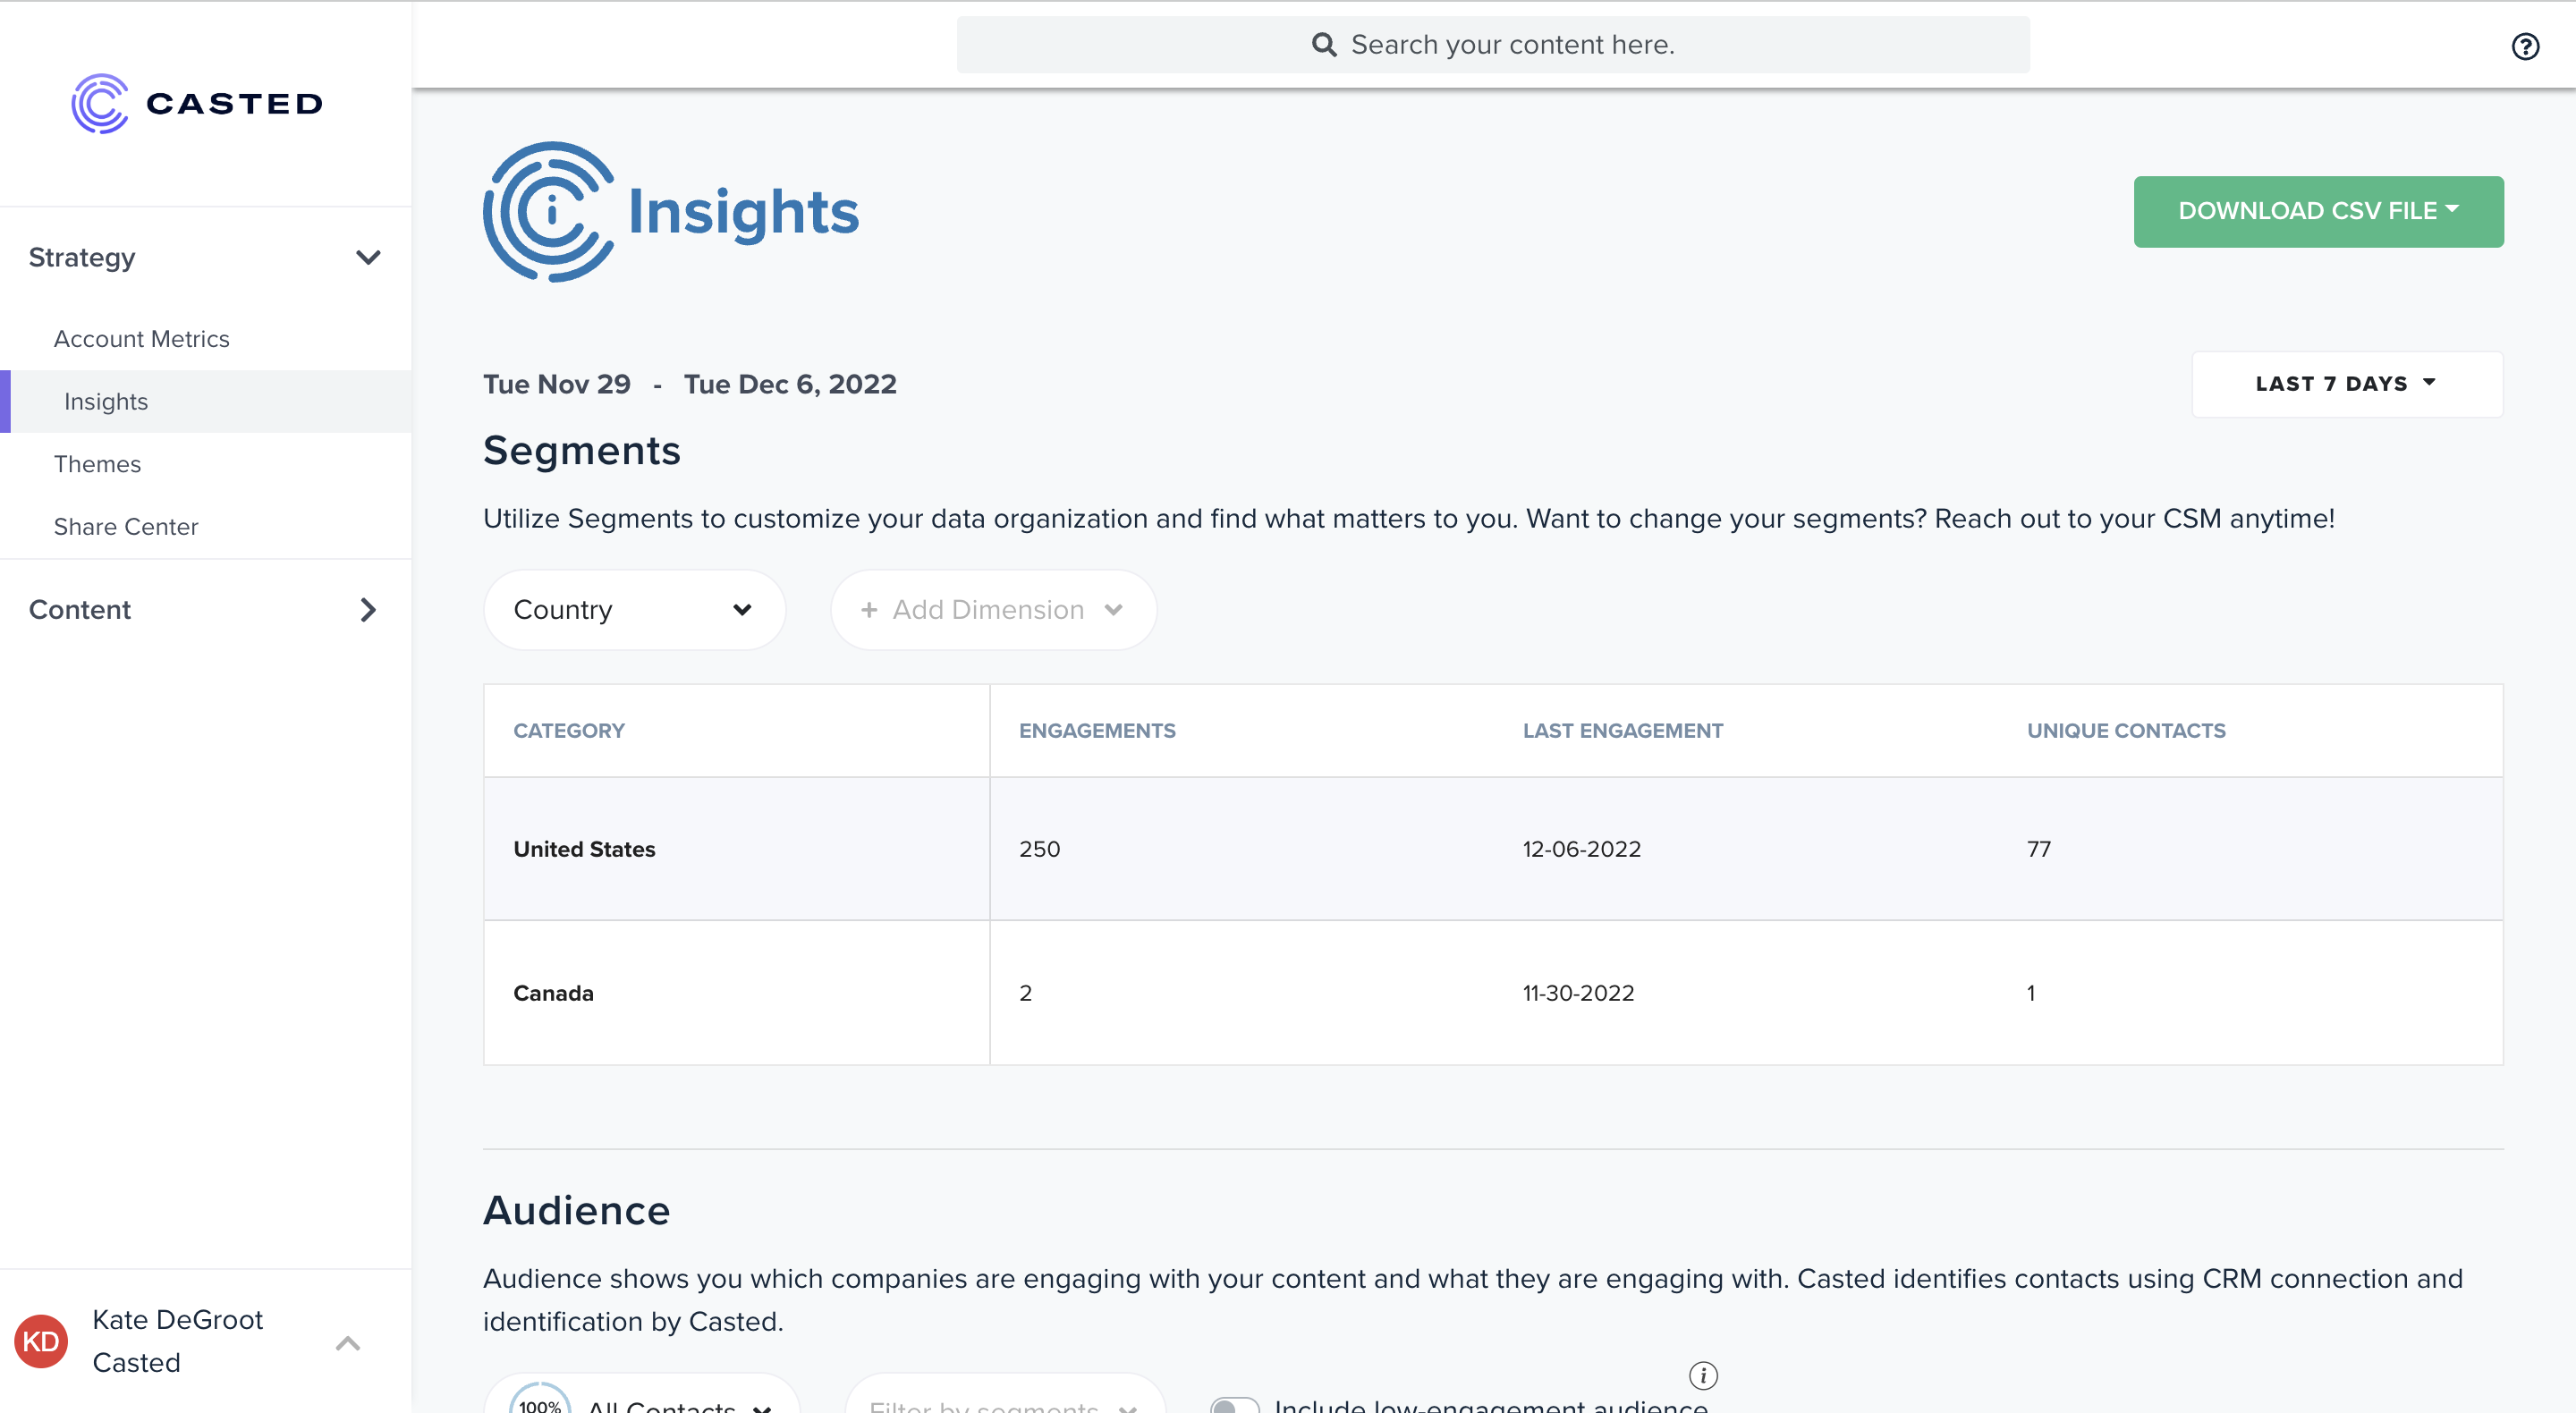Click the Kate DeGroot user name
This screenshot has height=1413, width=2576.
pos(177,1320)
